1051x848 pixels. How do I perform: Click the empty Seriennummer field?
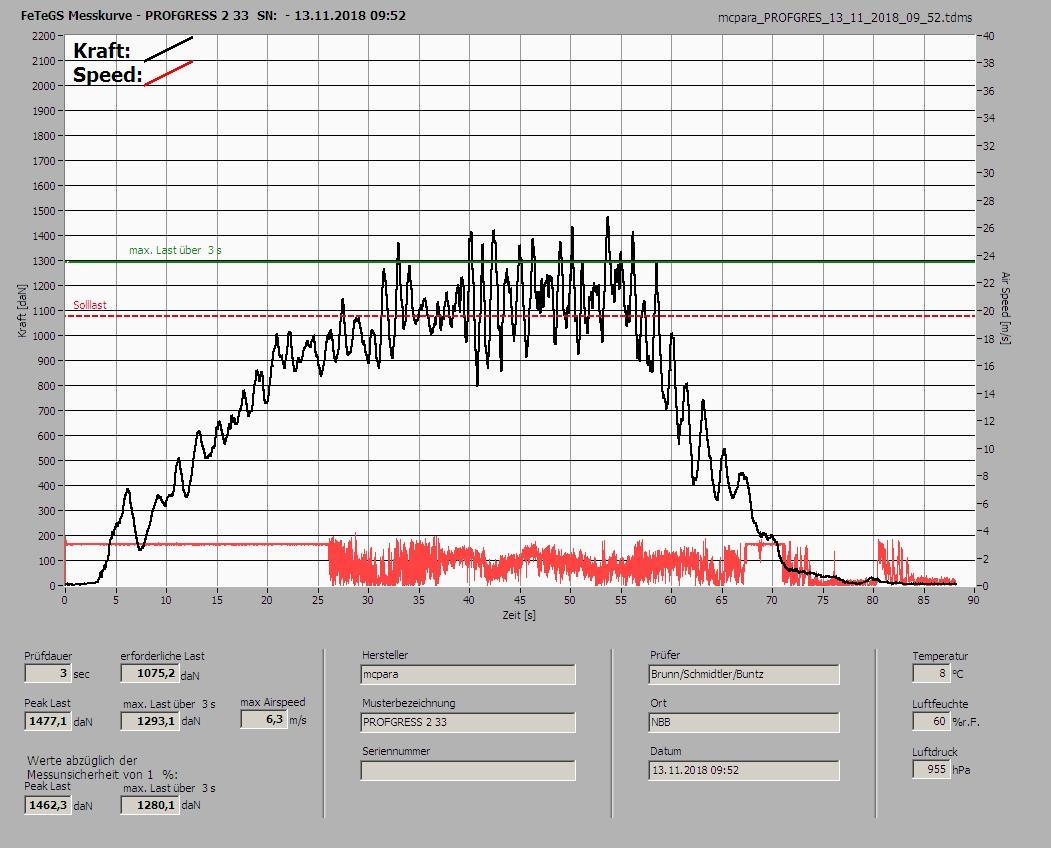click(x=468, y=770)
